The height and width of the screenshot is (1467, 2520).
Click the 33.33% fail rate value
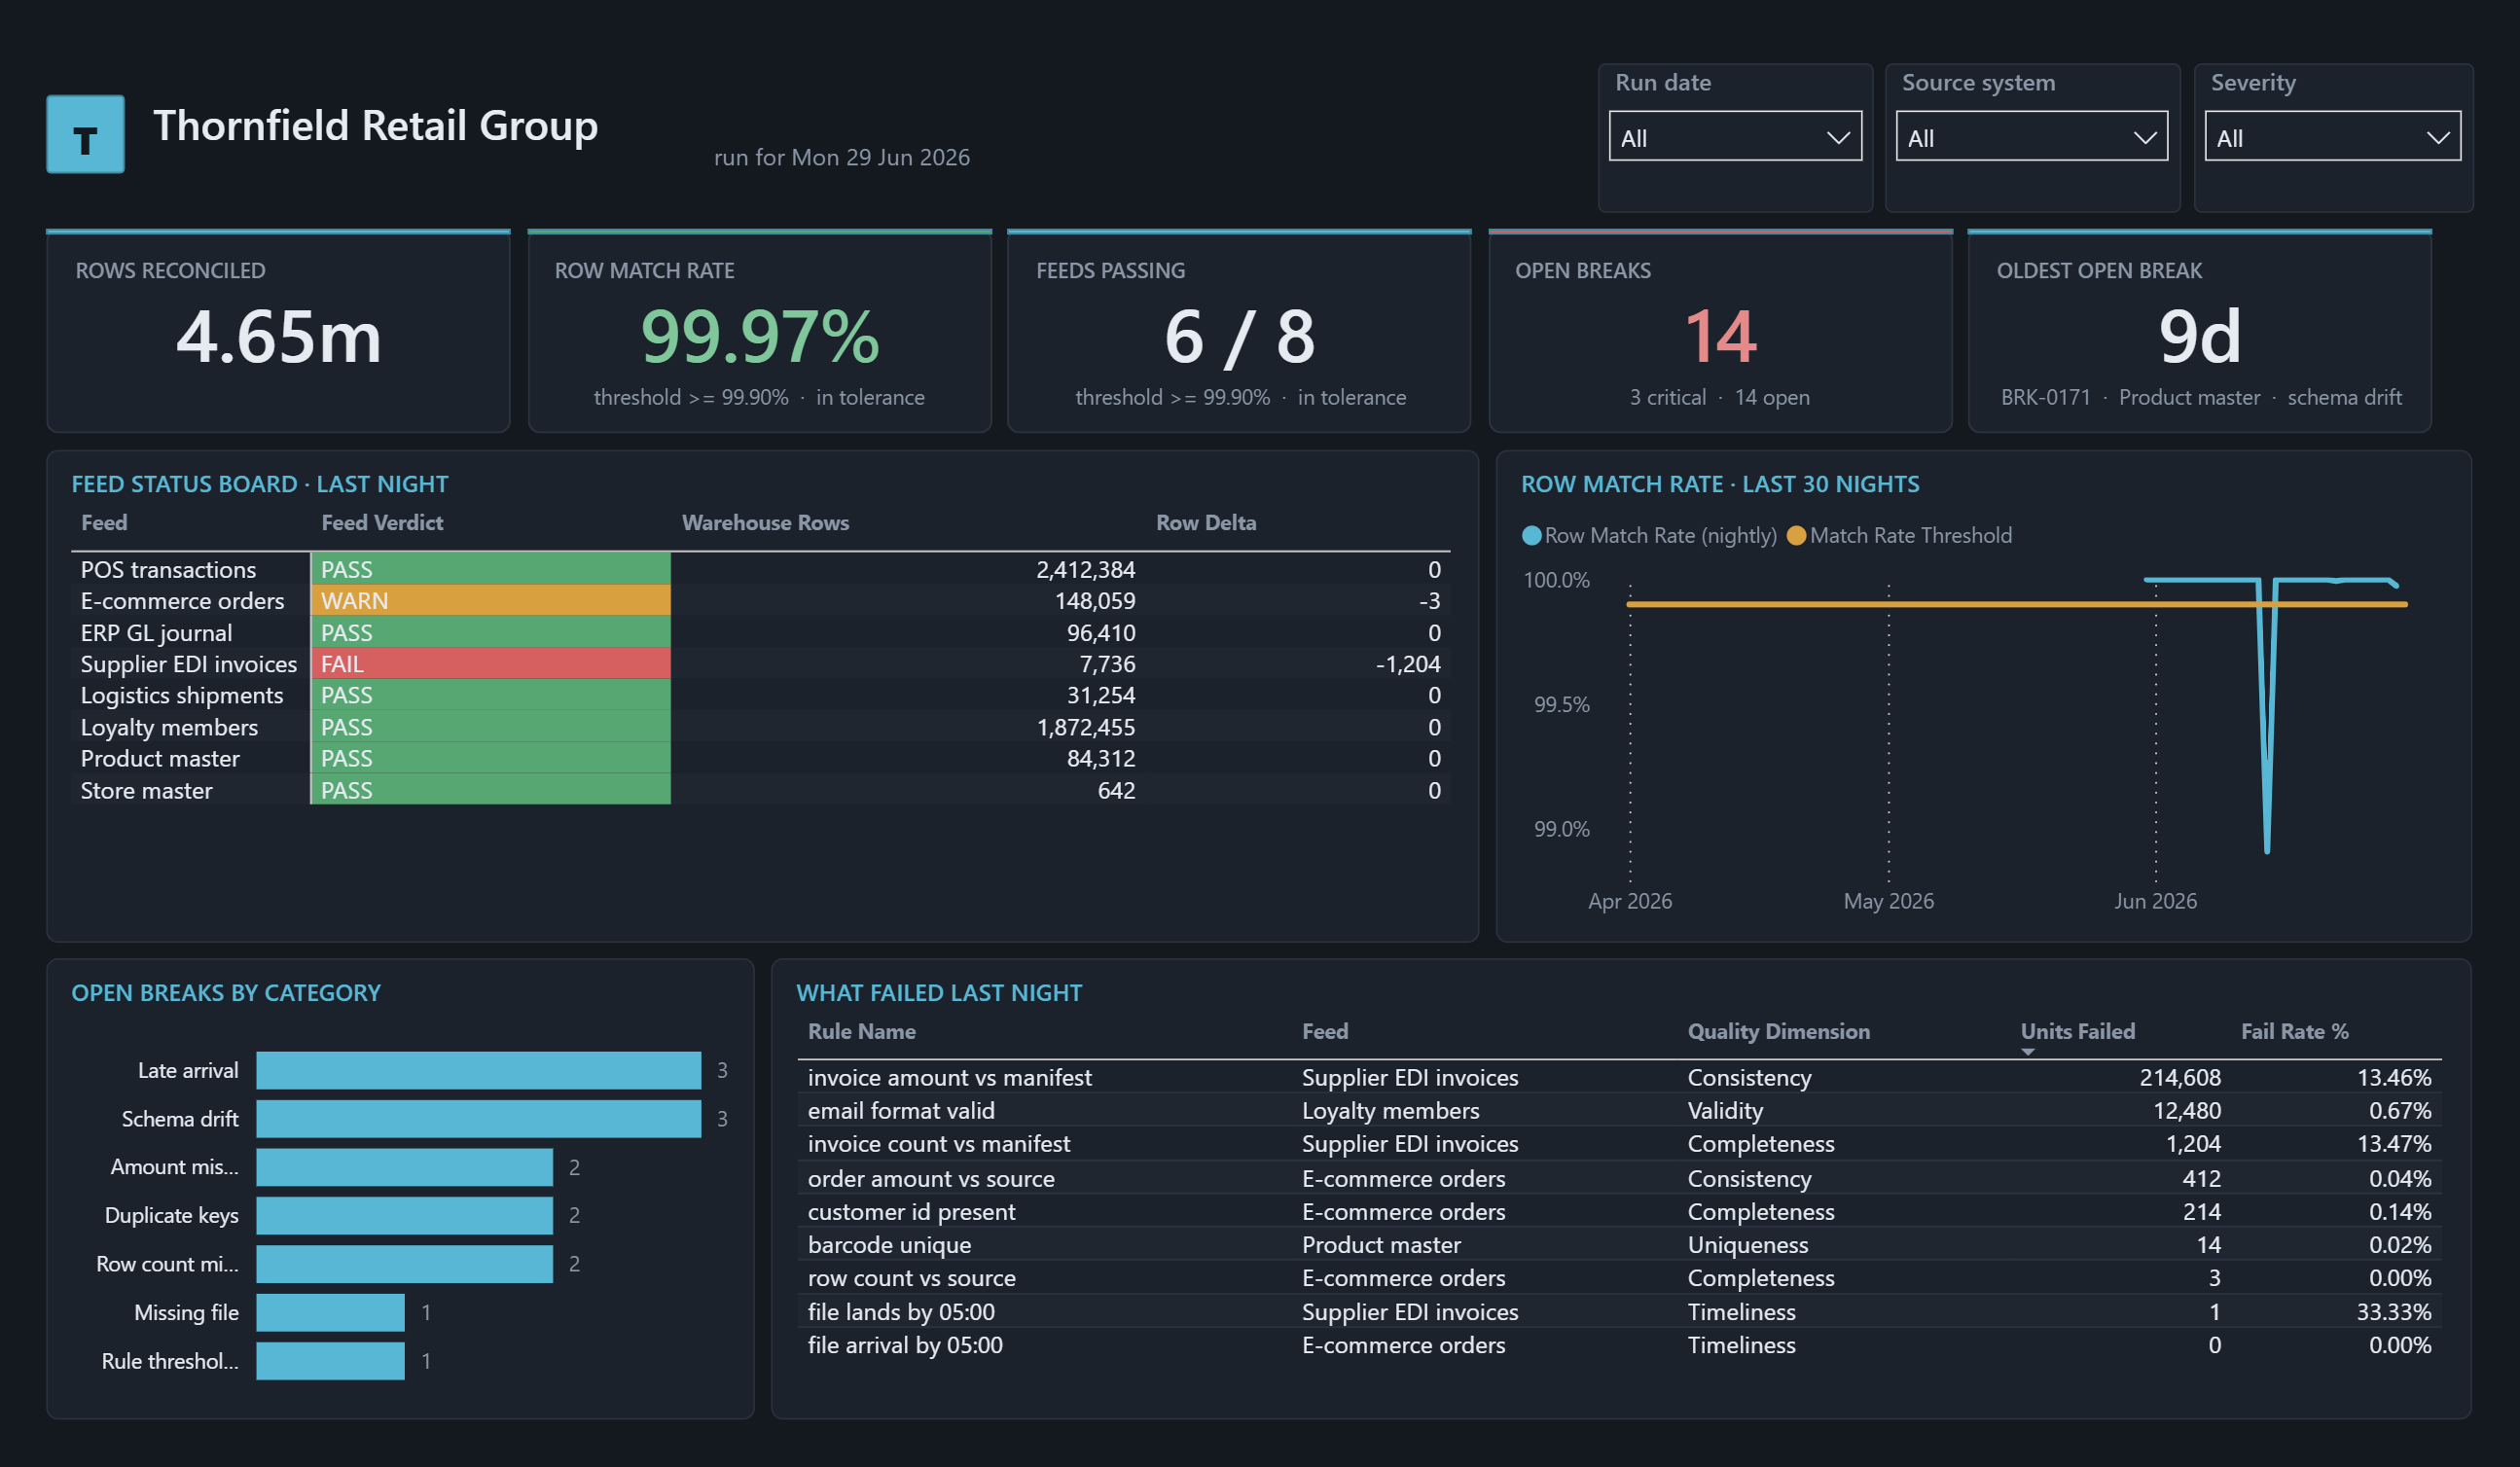tap(2393, 1311)
